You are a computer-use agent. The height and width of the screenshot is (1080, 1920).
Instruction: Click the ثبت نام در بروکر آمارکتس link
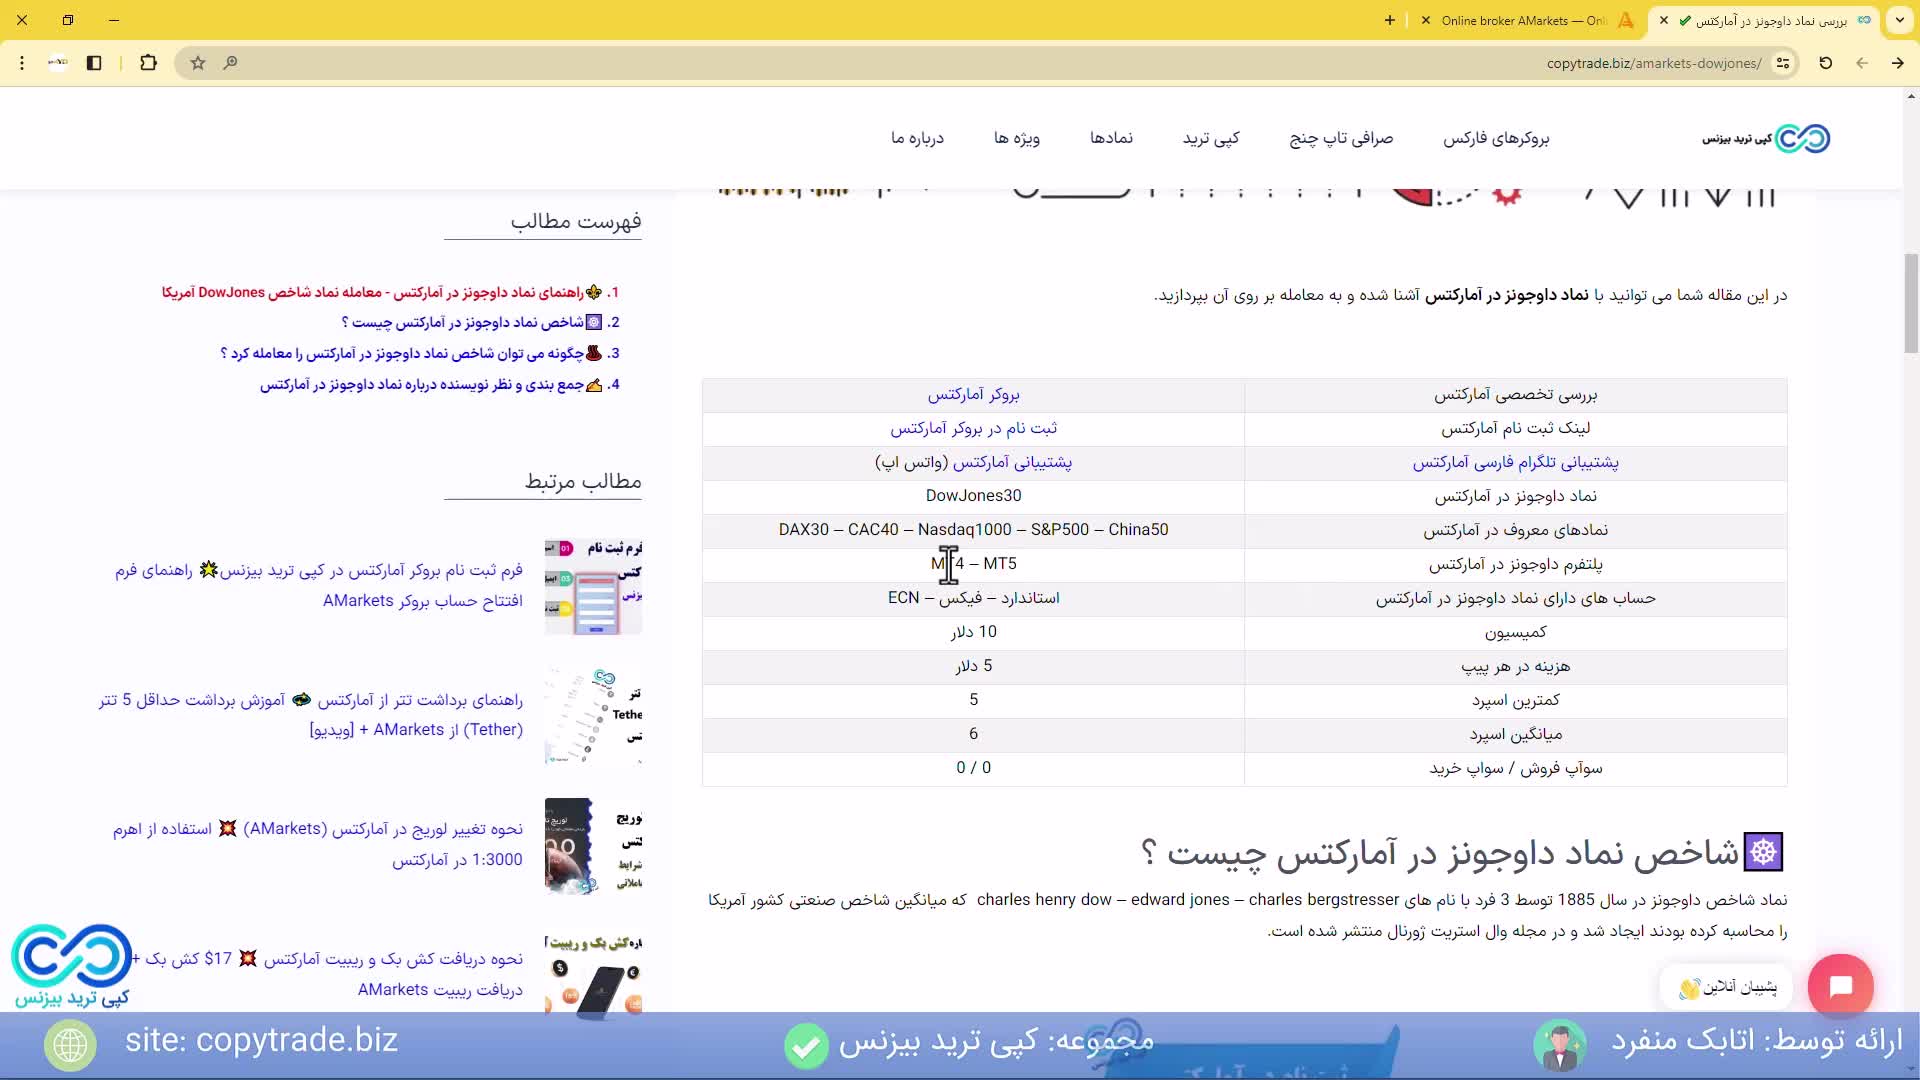coord(974,428)
